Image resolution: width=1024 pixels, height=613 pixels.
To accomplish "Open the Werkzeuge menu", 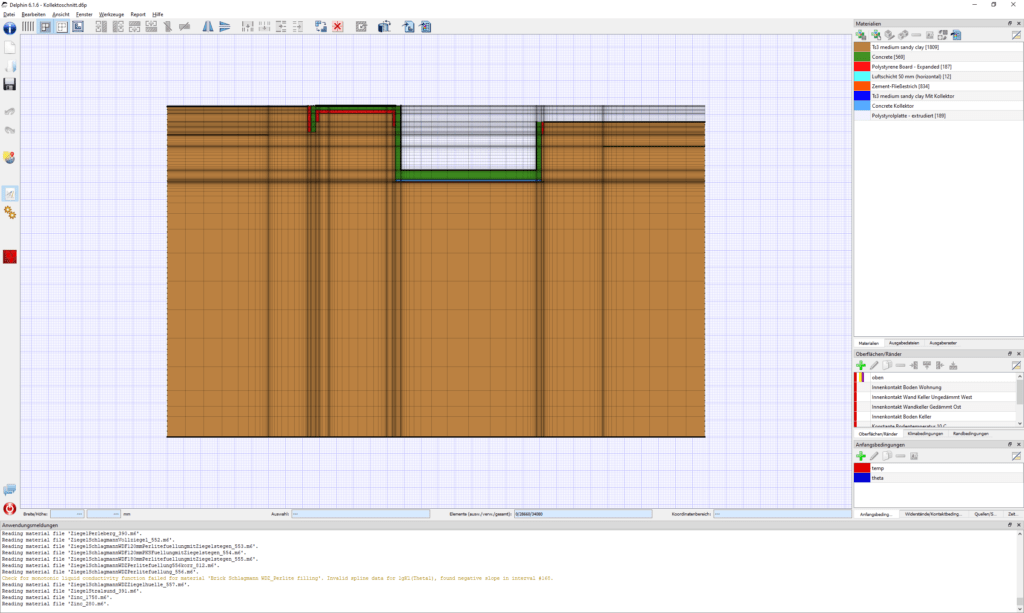I will [x=111, y=14].
